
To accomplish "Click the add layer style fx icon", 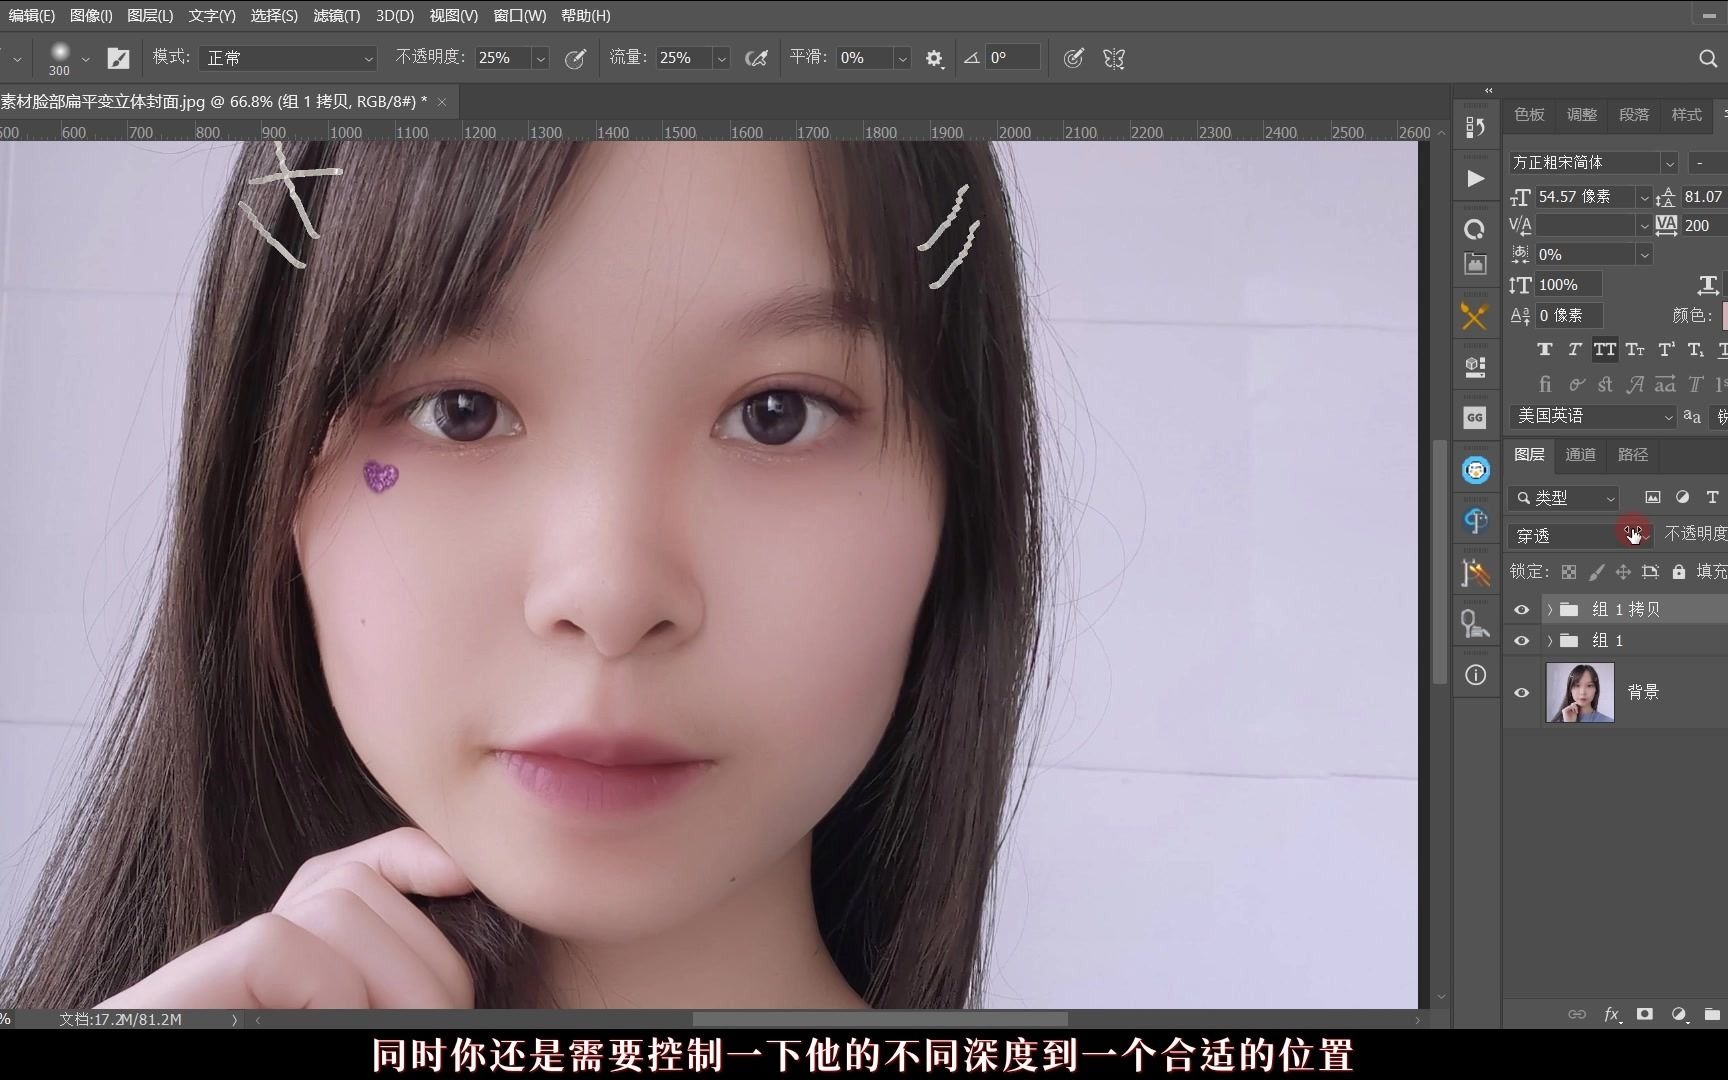I will click(x=1611, y=1014).
